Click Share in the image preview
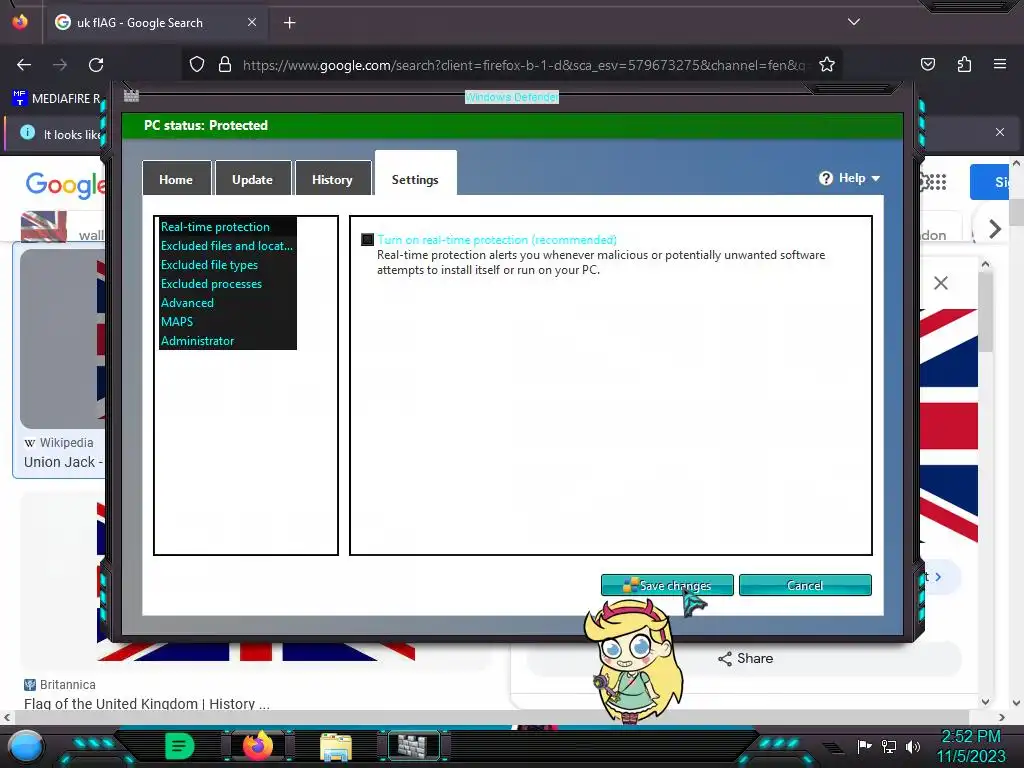 click(x=746, y=658)
